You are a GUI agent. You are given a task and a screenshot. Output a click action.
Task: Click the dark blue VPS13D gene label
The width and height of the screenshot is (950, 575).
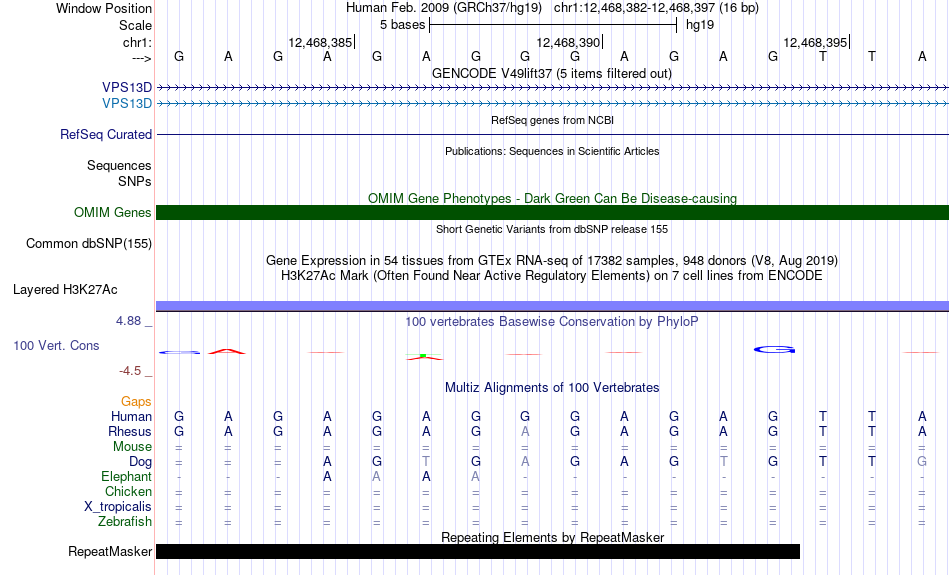coord(127,88)
